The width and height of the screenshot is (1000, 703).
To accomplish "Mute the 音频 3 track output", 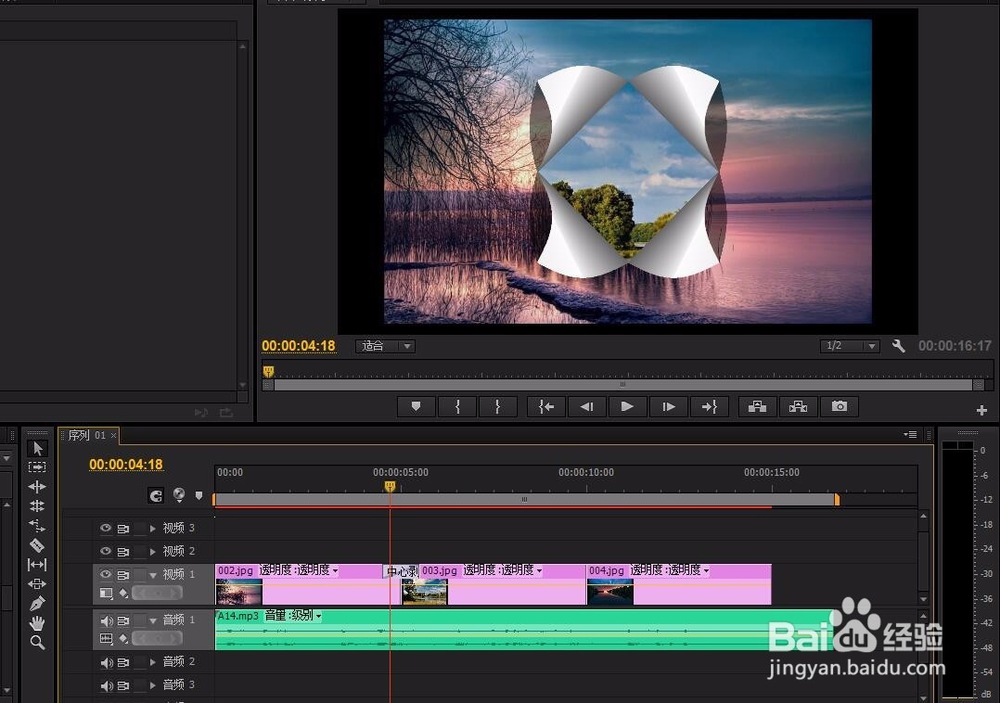I will point(107,685).
